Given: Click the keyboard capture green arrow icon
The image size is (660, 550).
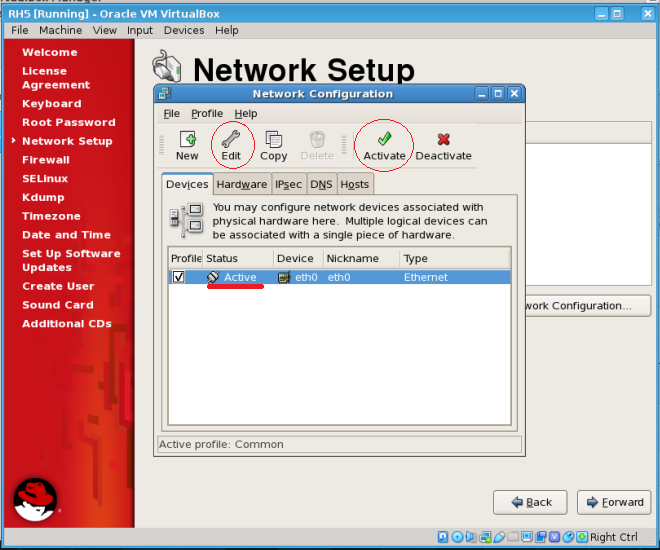Looking at the screenshot, I should (x=582, y=537).
